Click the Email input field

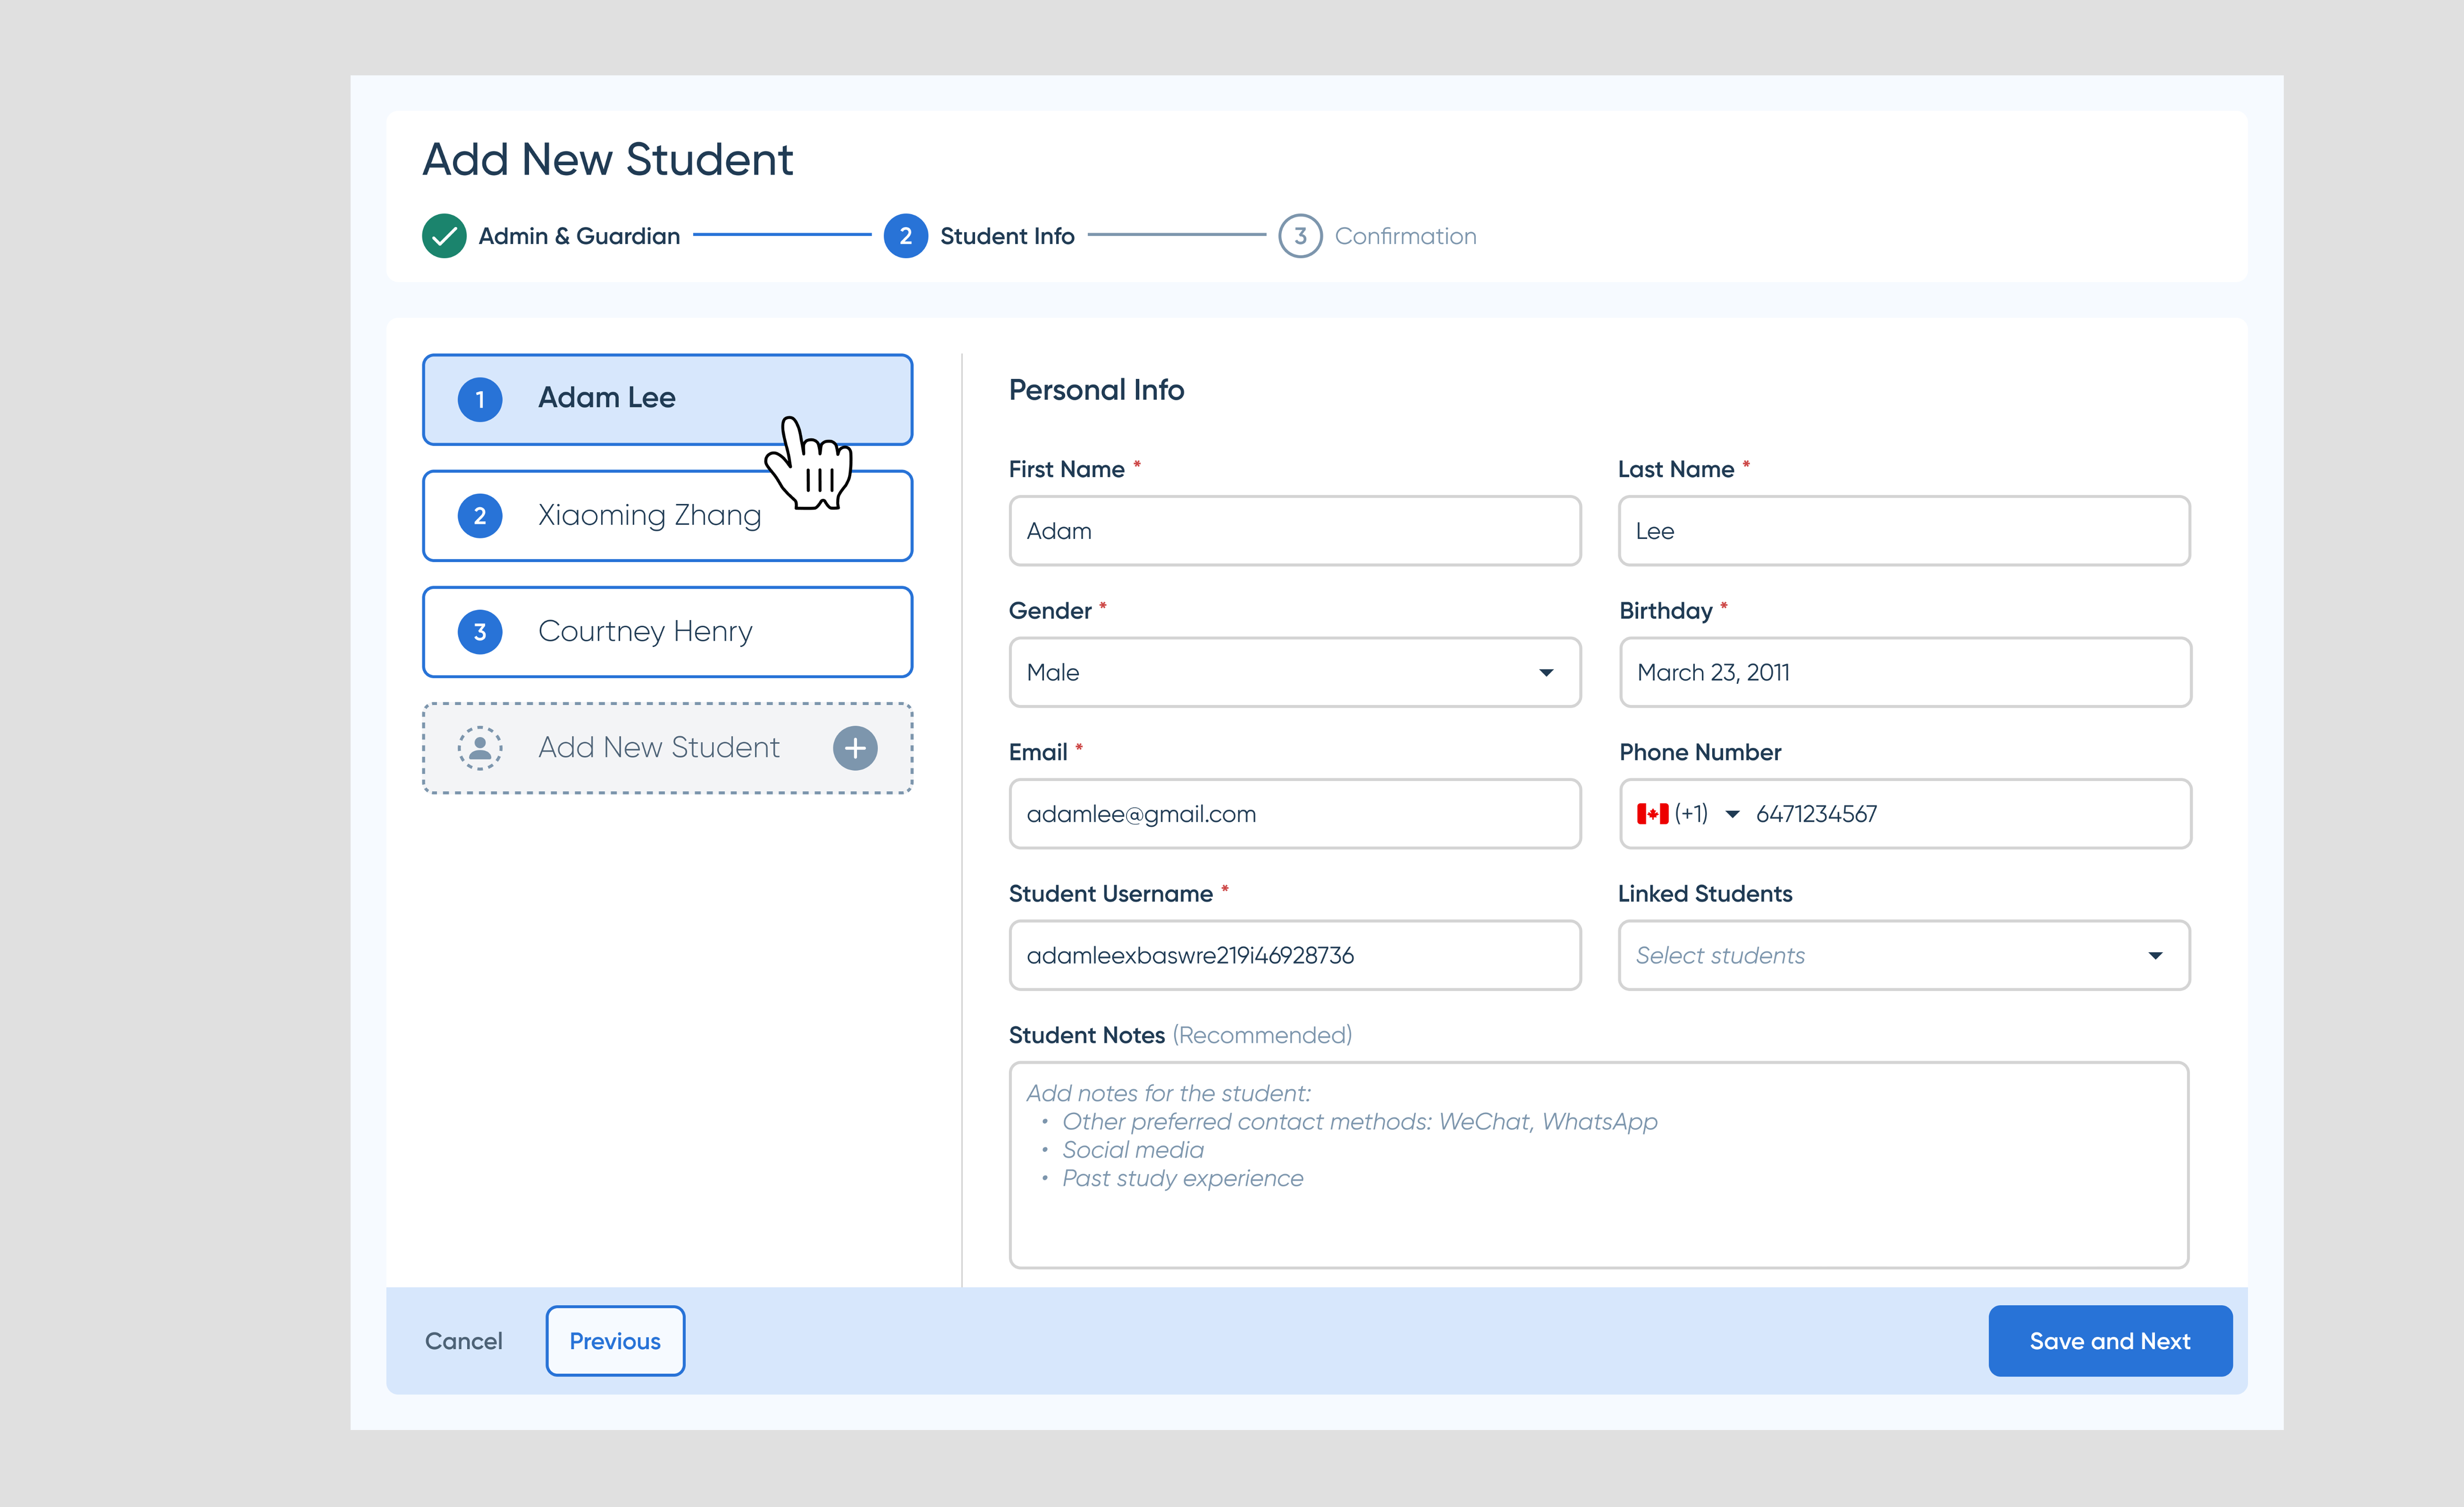(x=1295, y=814)
